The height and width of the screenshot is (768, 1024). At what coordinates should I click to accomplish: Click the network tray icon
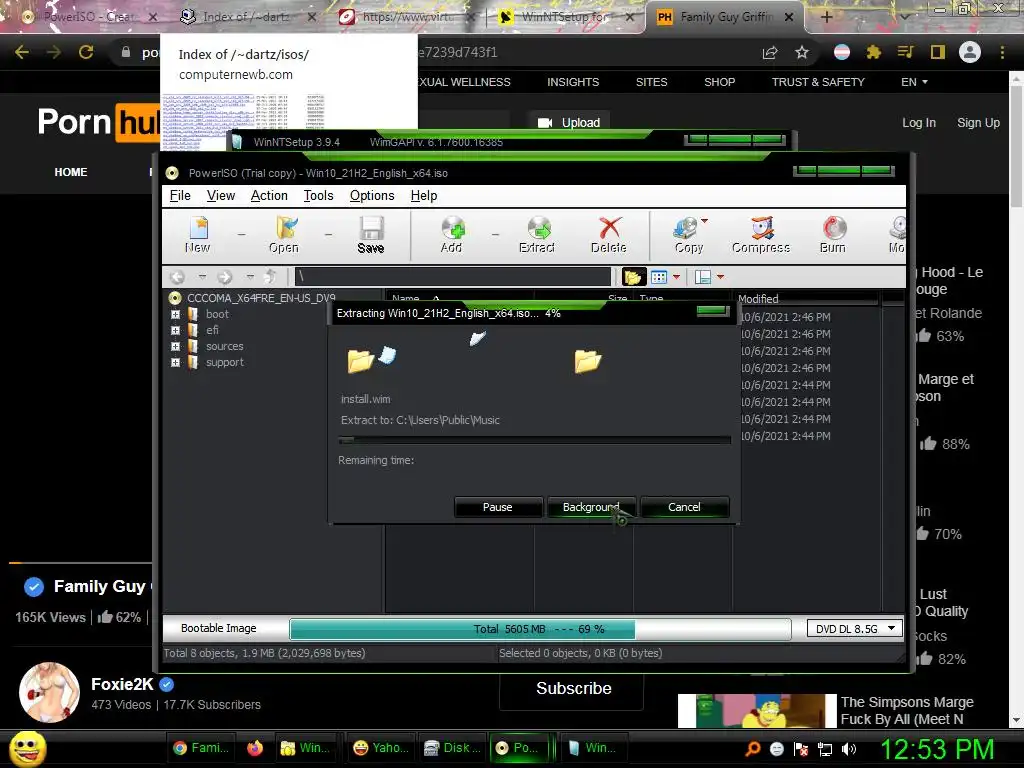click(825, 749)
